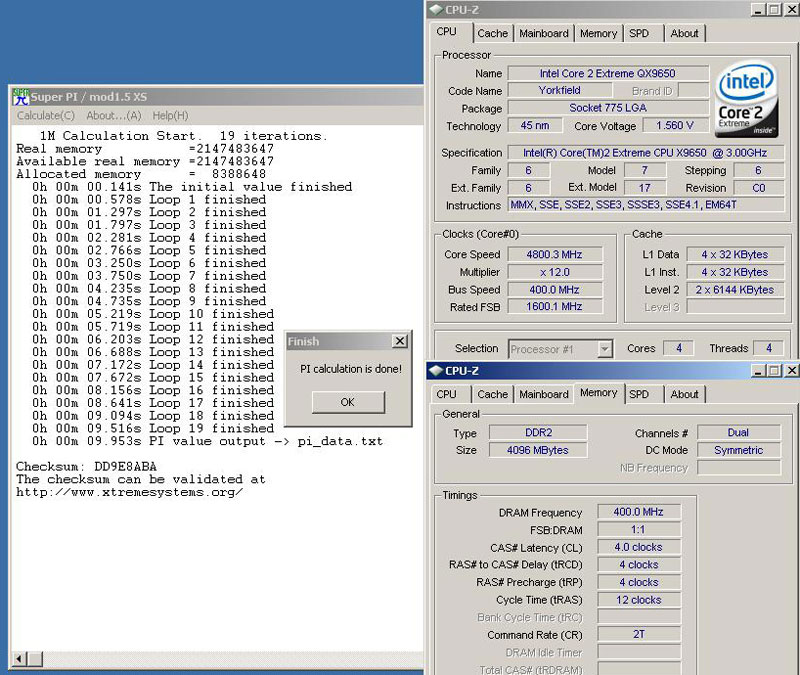This screenshot has height=675, width=800.
Task: Close the Finish dialog with its X button
Action: click(400, 341)
